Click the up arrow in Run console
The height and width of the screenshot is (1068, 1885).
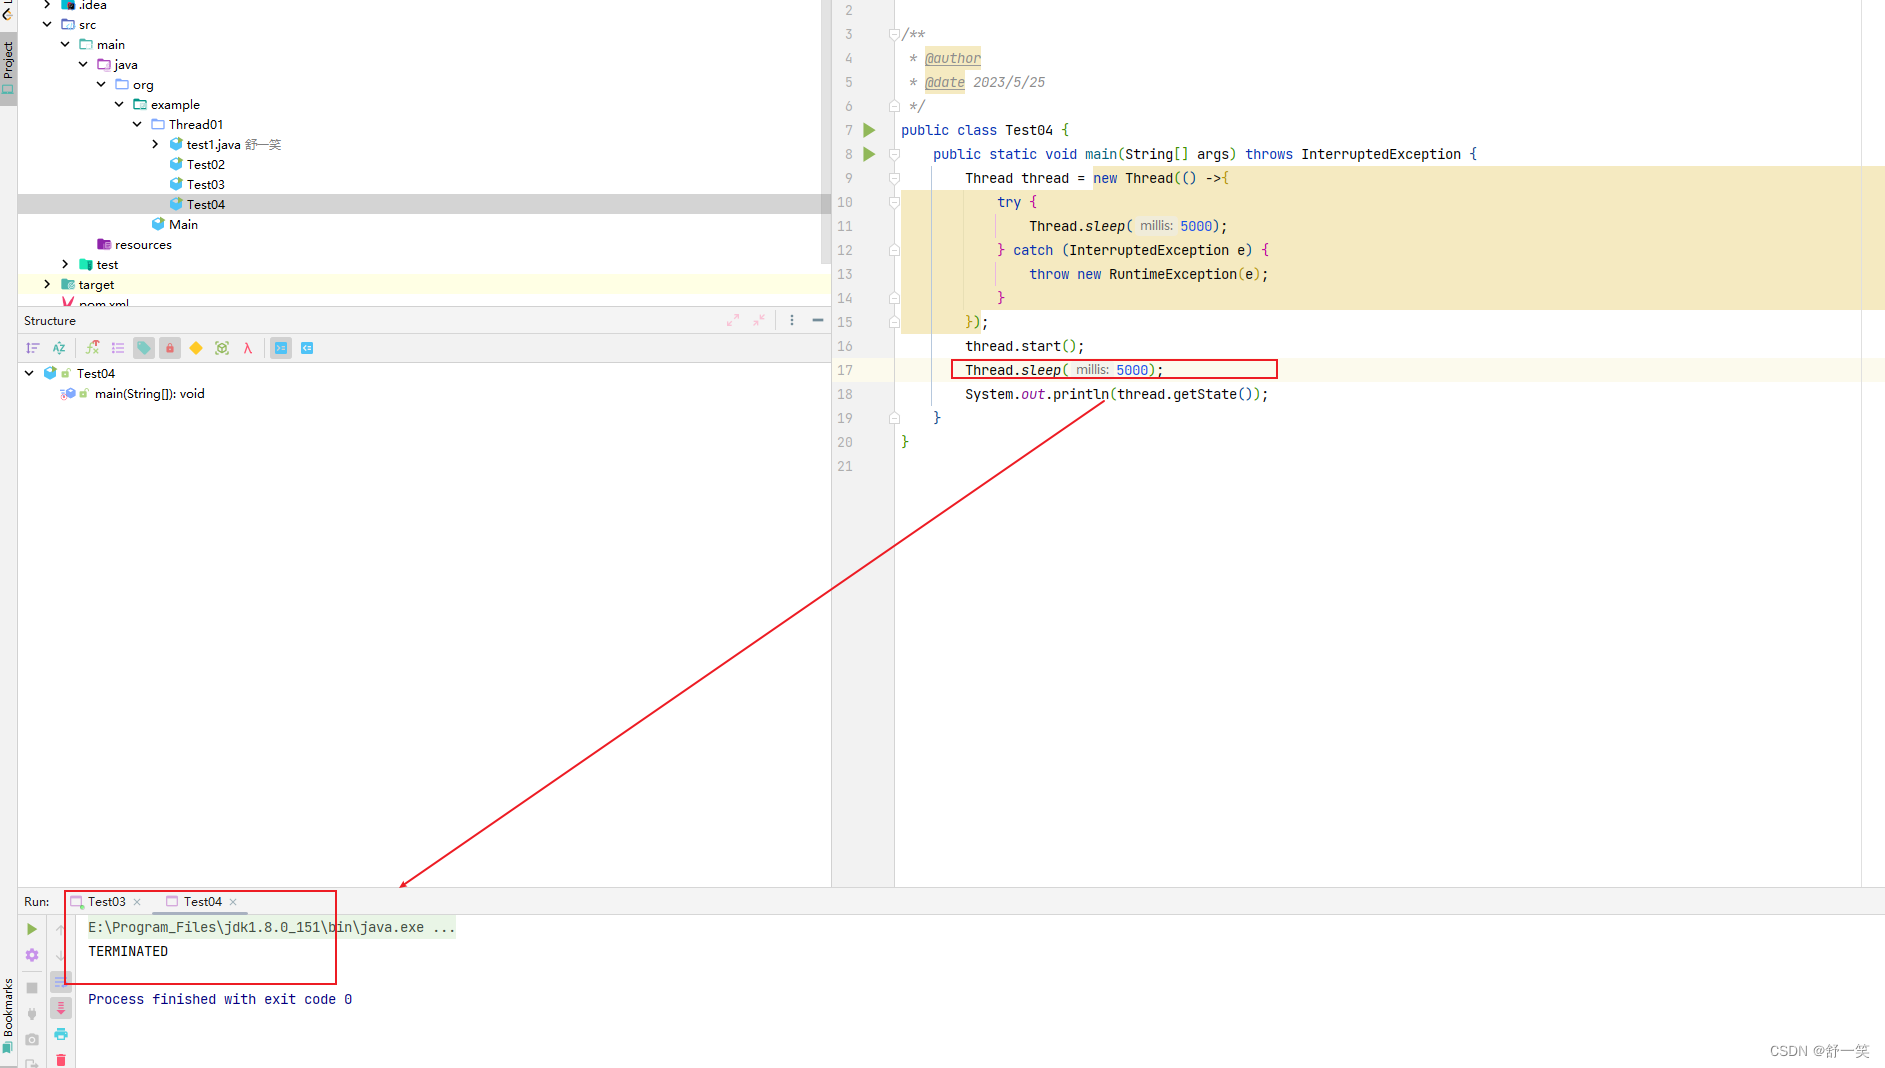61,929
